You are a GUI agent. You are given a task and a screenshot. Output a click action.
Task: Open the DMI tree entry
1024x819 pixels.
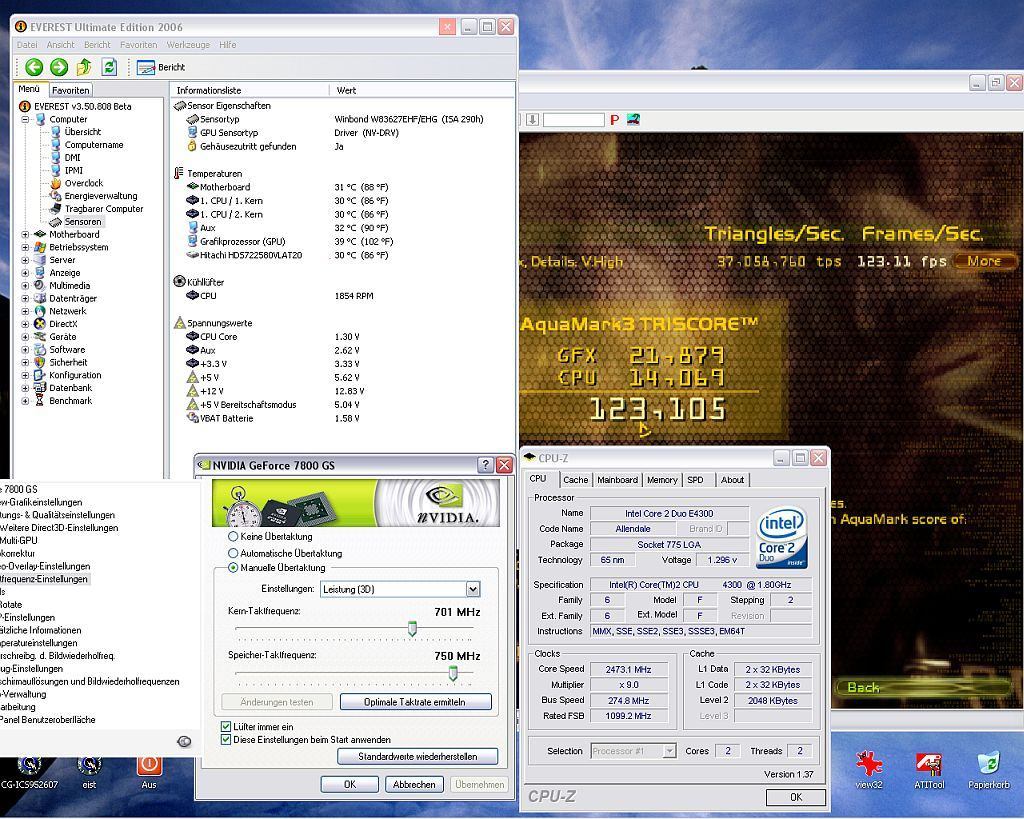72,157
